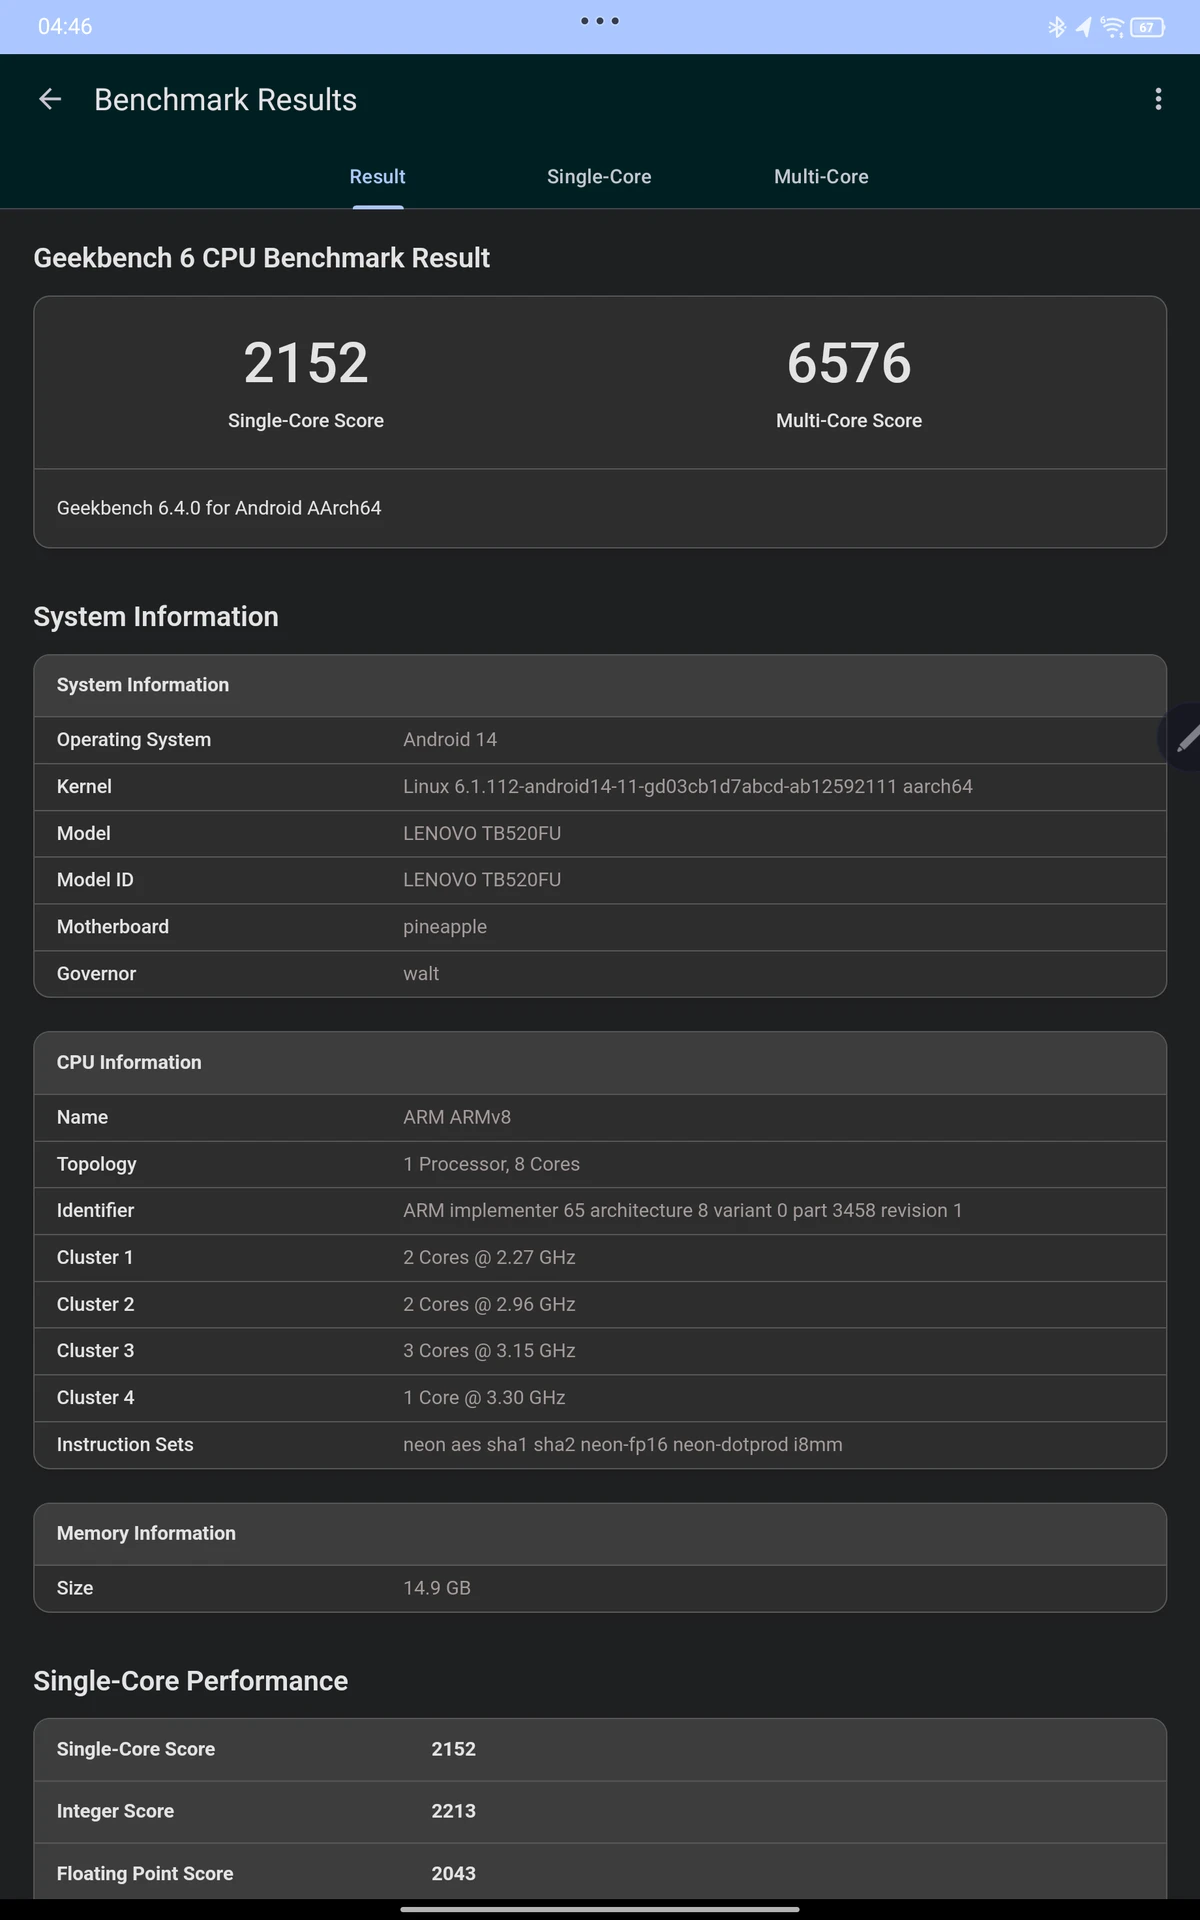
Task: Tap the back arrow icon
Action: coord(50,99)
